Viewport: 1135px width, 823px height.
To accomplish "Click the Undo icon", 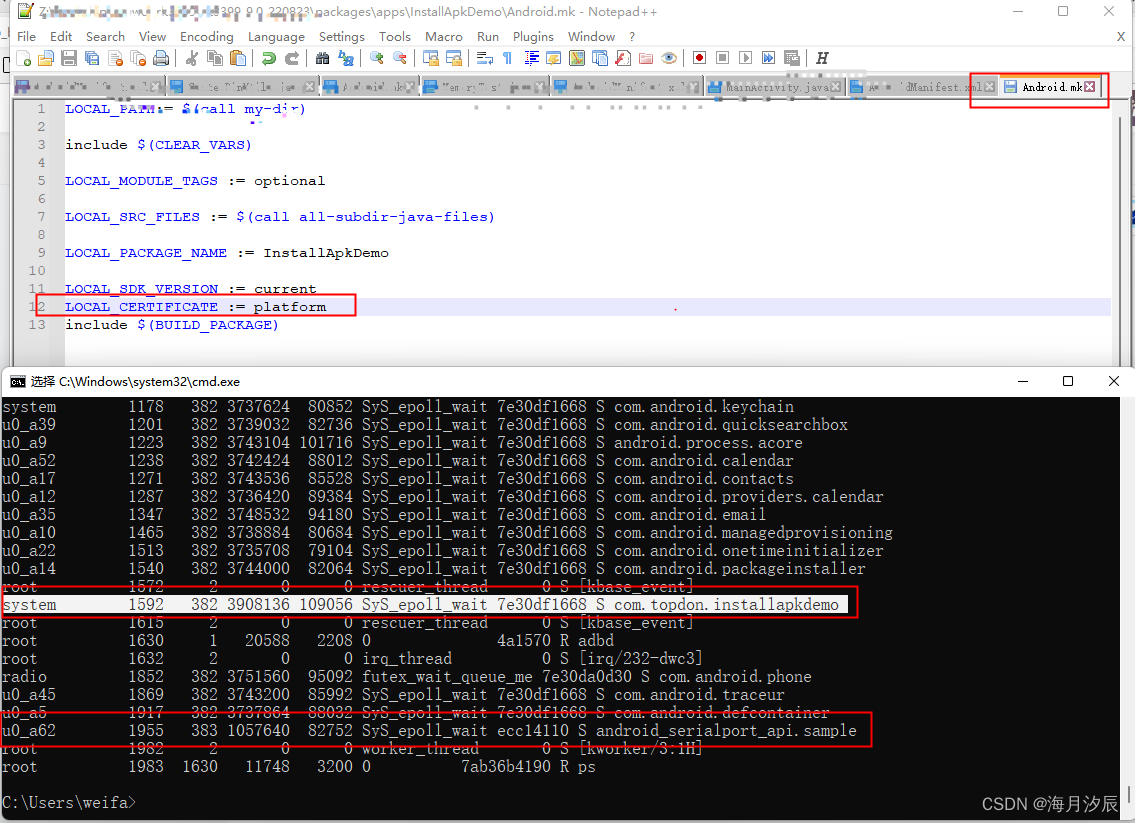I will (x=268, y=58).
